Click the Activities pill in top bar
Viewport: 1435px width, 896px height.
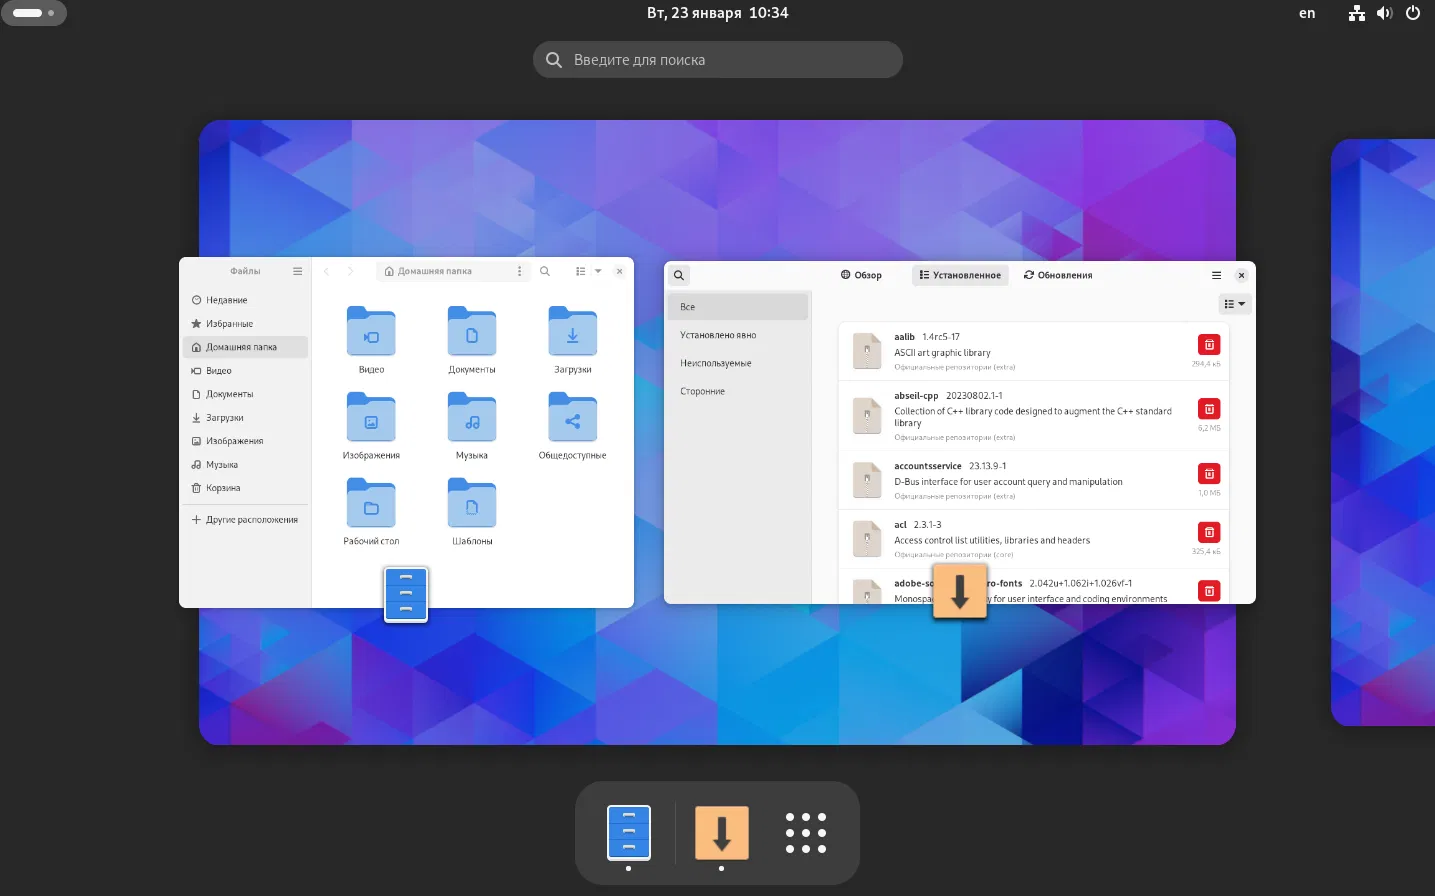(34, 13)
